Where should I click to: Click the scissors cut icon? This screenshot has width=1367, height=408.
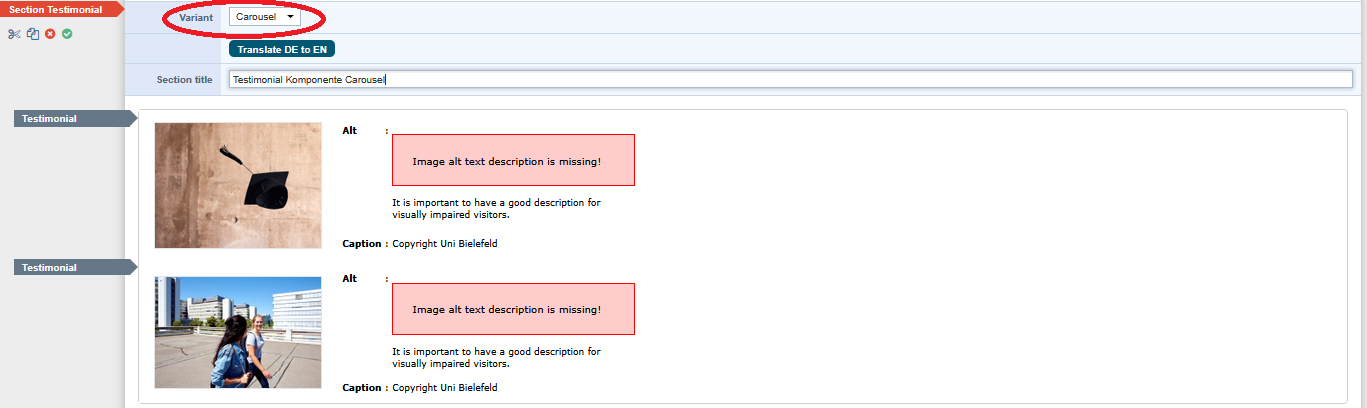tap(14, 34)
